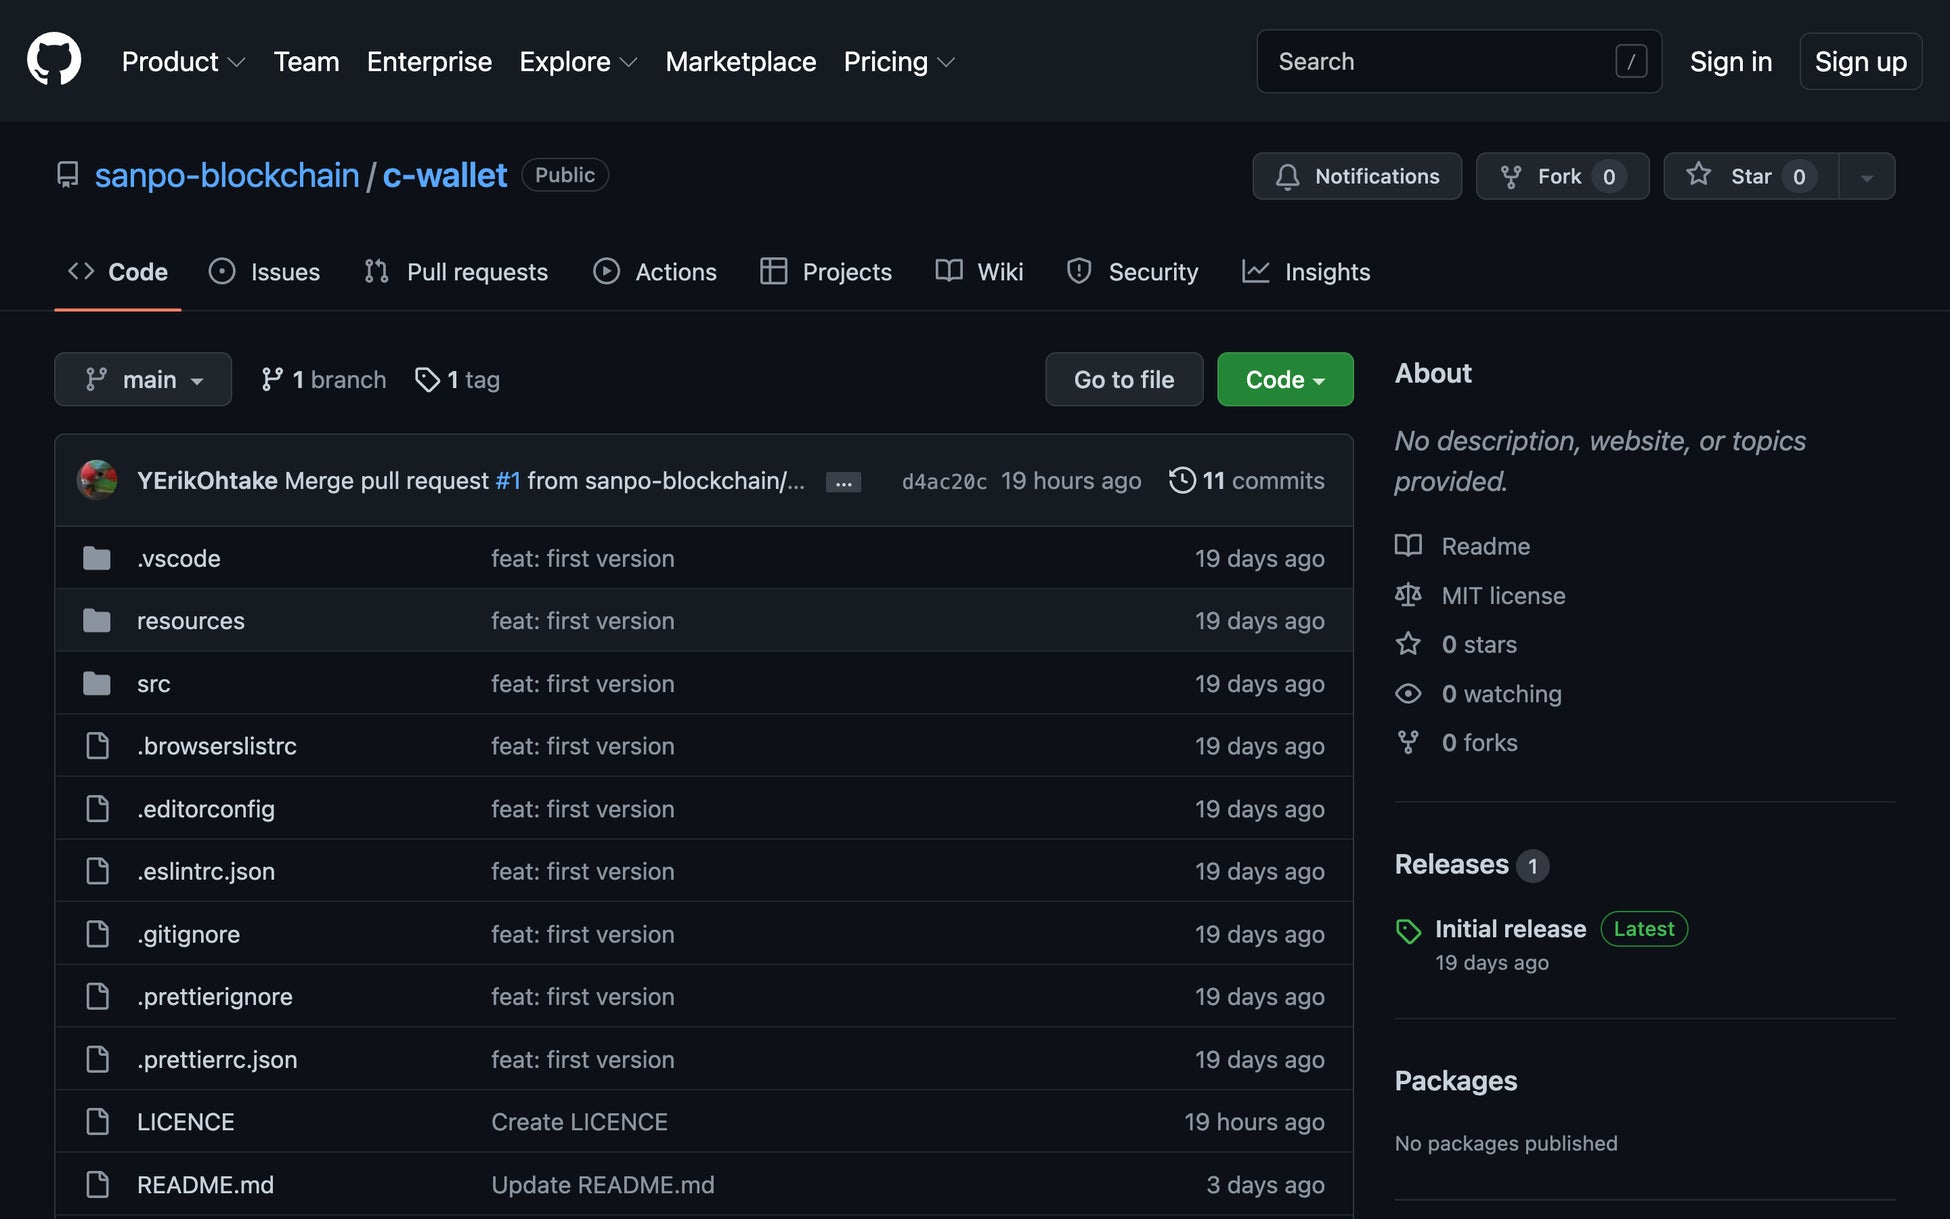Select the Code tab
Viewport: 1950px width, 1219px height.
[x=118, y=271]
